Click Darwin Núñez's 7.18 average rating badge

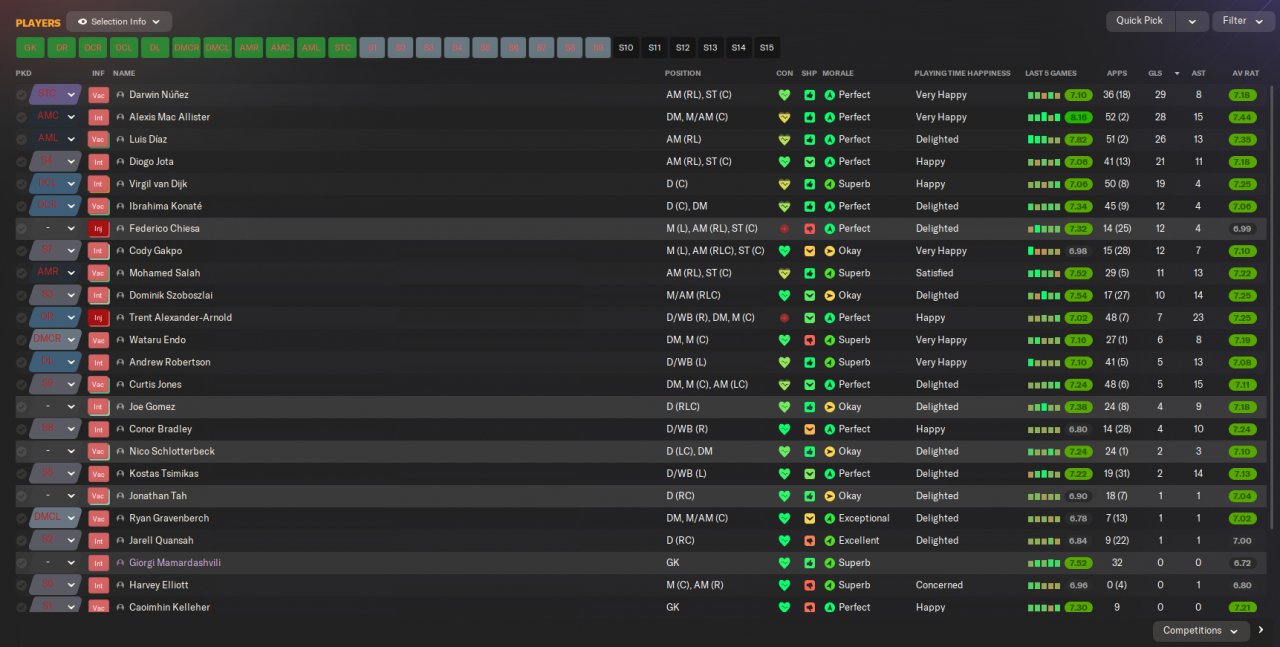1243,95
